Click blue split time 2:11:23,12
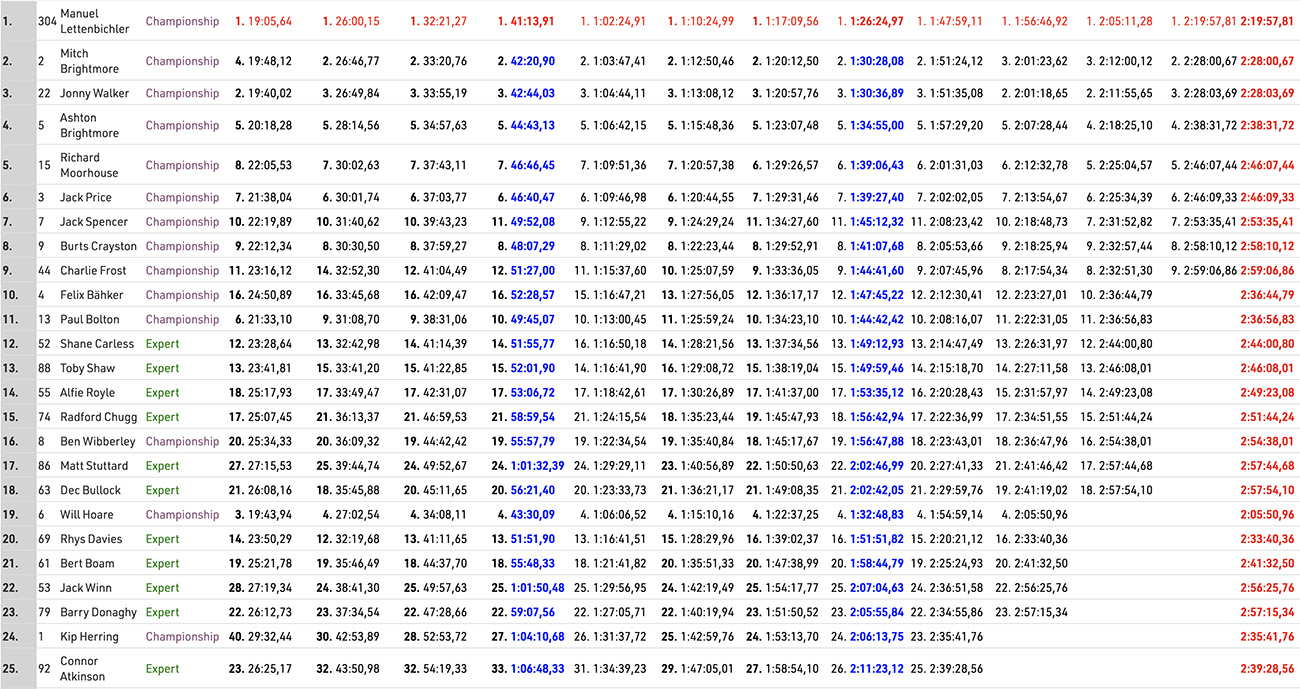 coord(876,669)
